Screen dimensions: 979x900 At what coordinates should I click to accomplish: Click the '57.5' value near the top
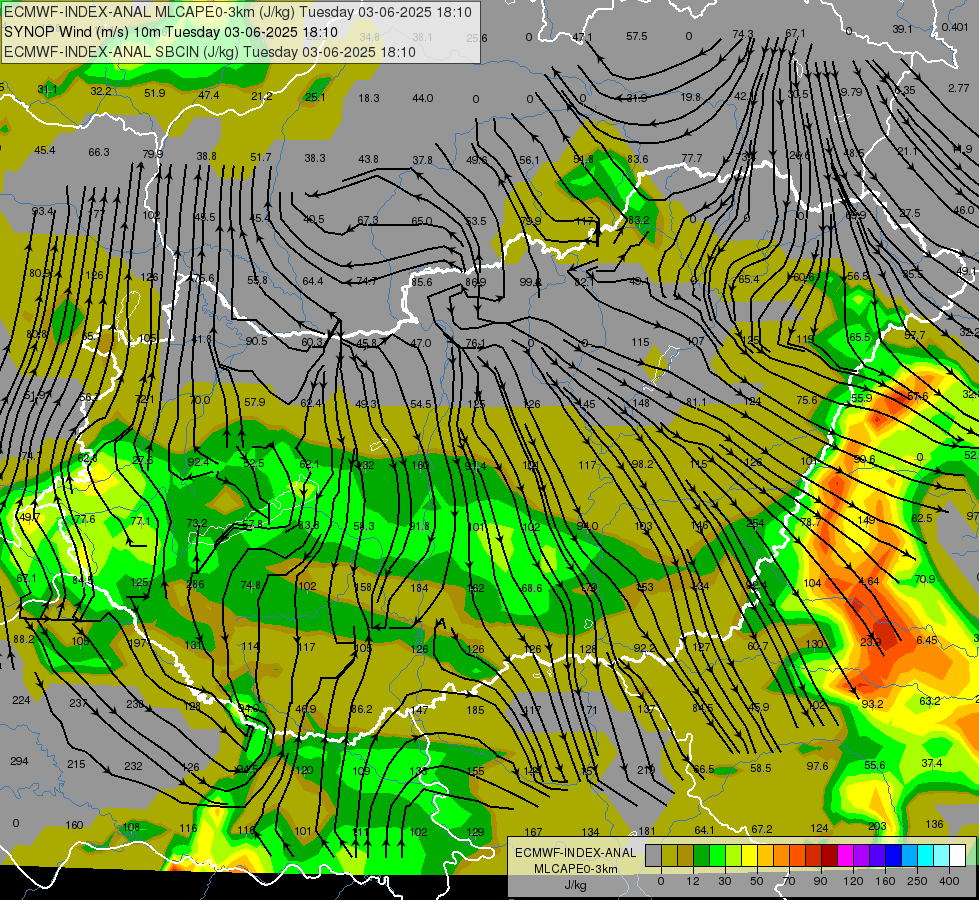tap(637, 36)
